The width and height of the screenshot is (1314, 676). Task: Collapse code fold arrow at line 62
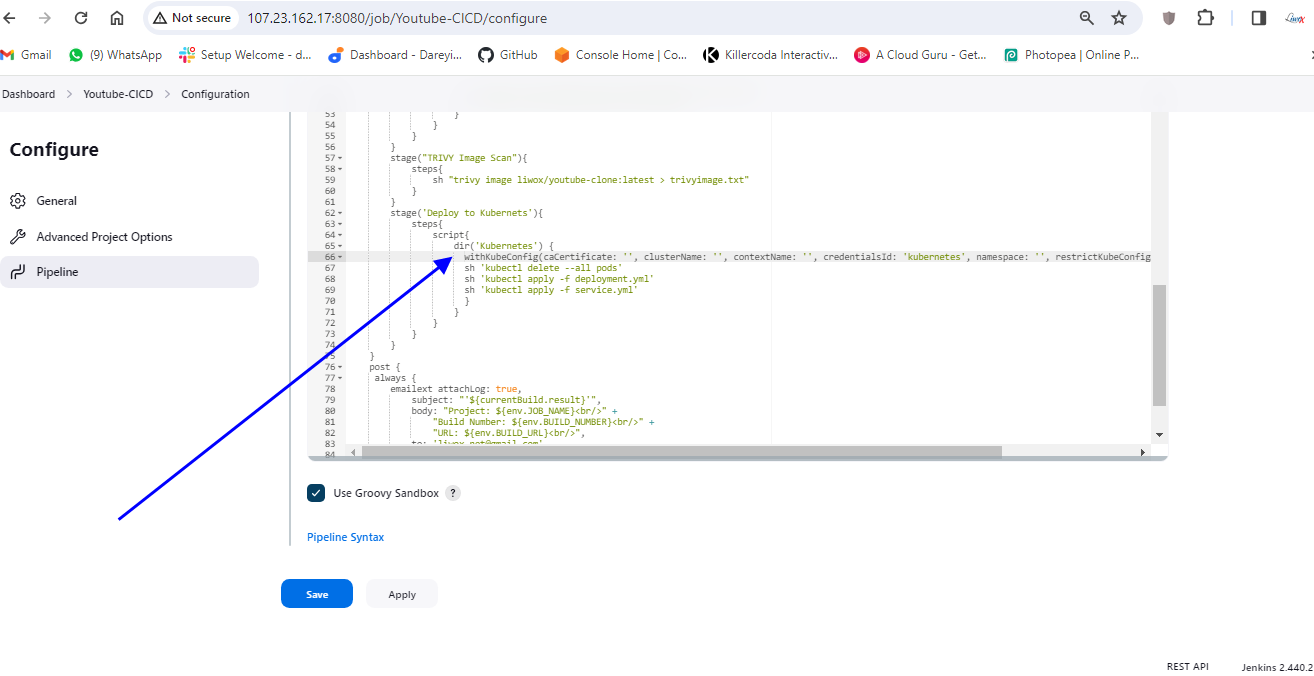tap(340, 213)
